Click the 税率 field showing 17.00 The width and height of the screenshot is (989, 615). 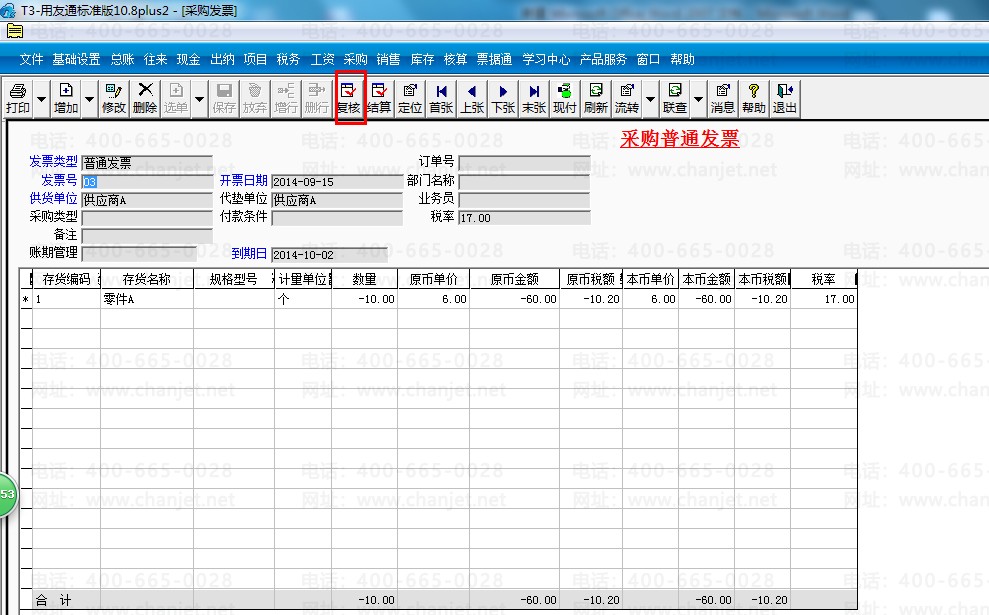523,218
